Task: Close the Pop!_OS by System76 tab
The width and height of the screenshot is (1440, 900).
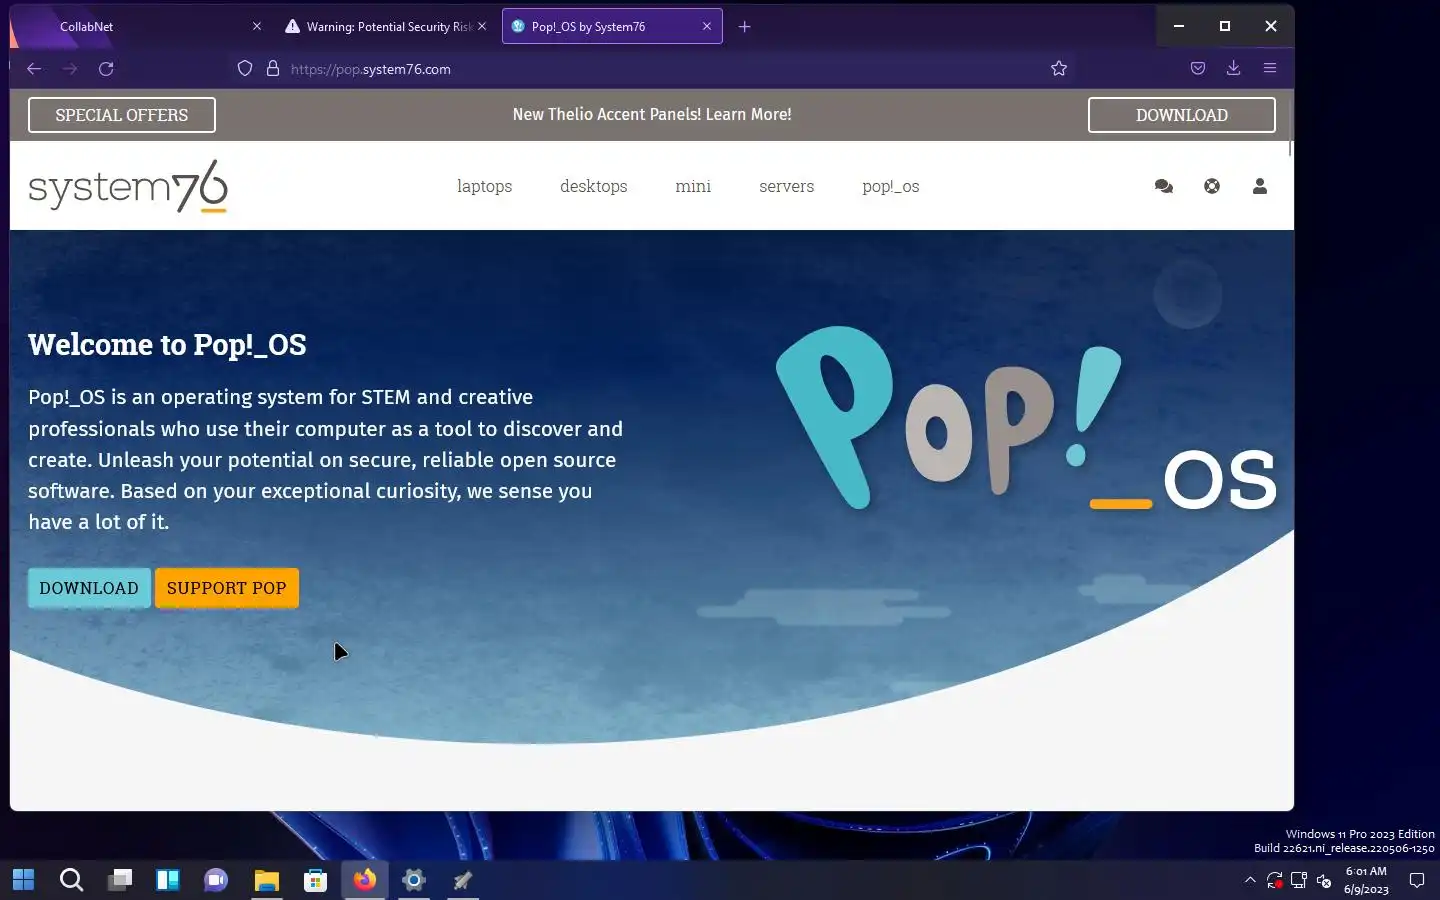Action: pyautogui.click(x=707, y=27)
